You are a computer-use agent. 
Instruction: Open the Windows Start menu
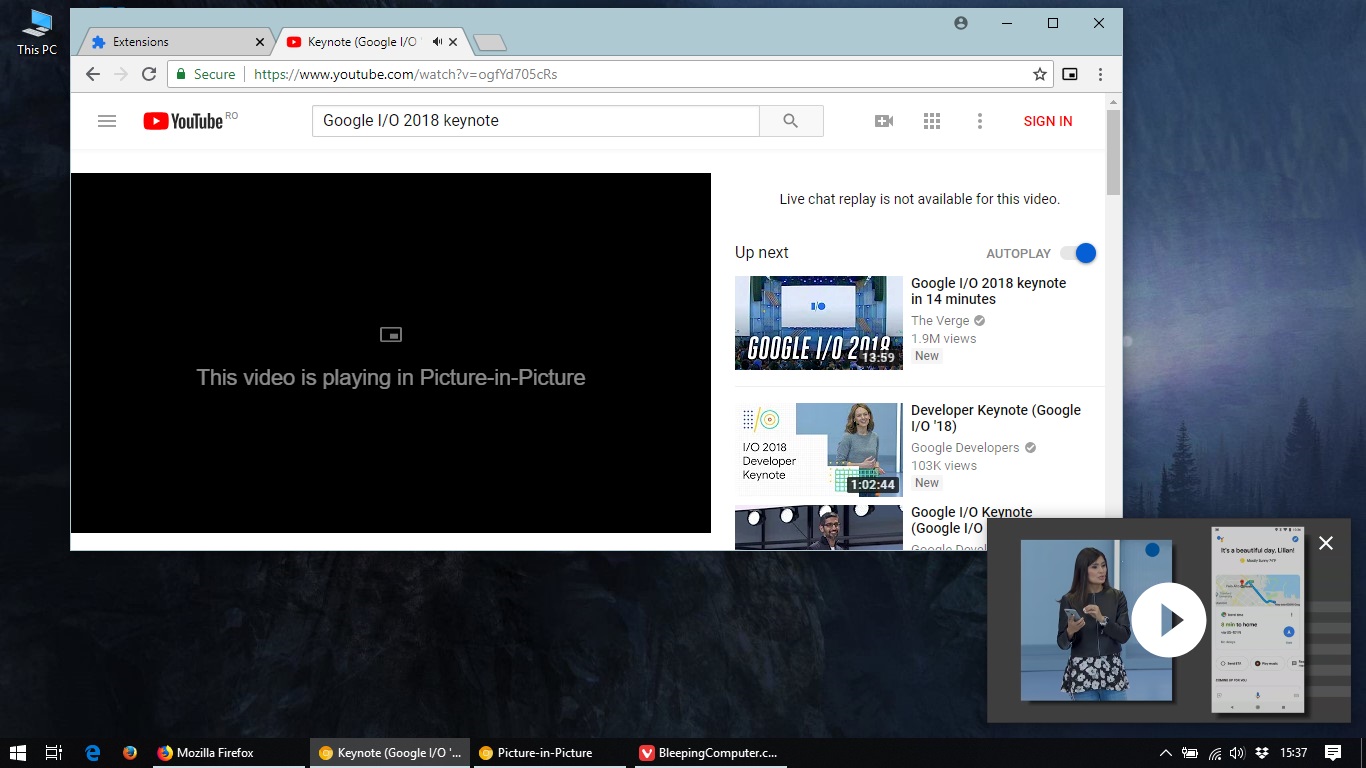click(x=17, y=753)
